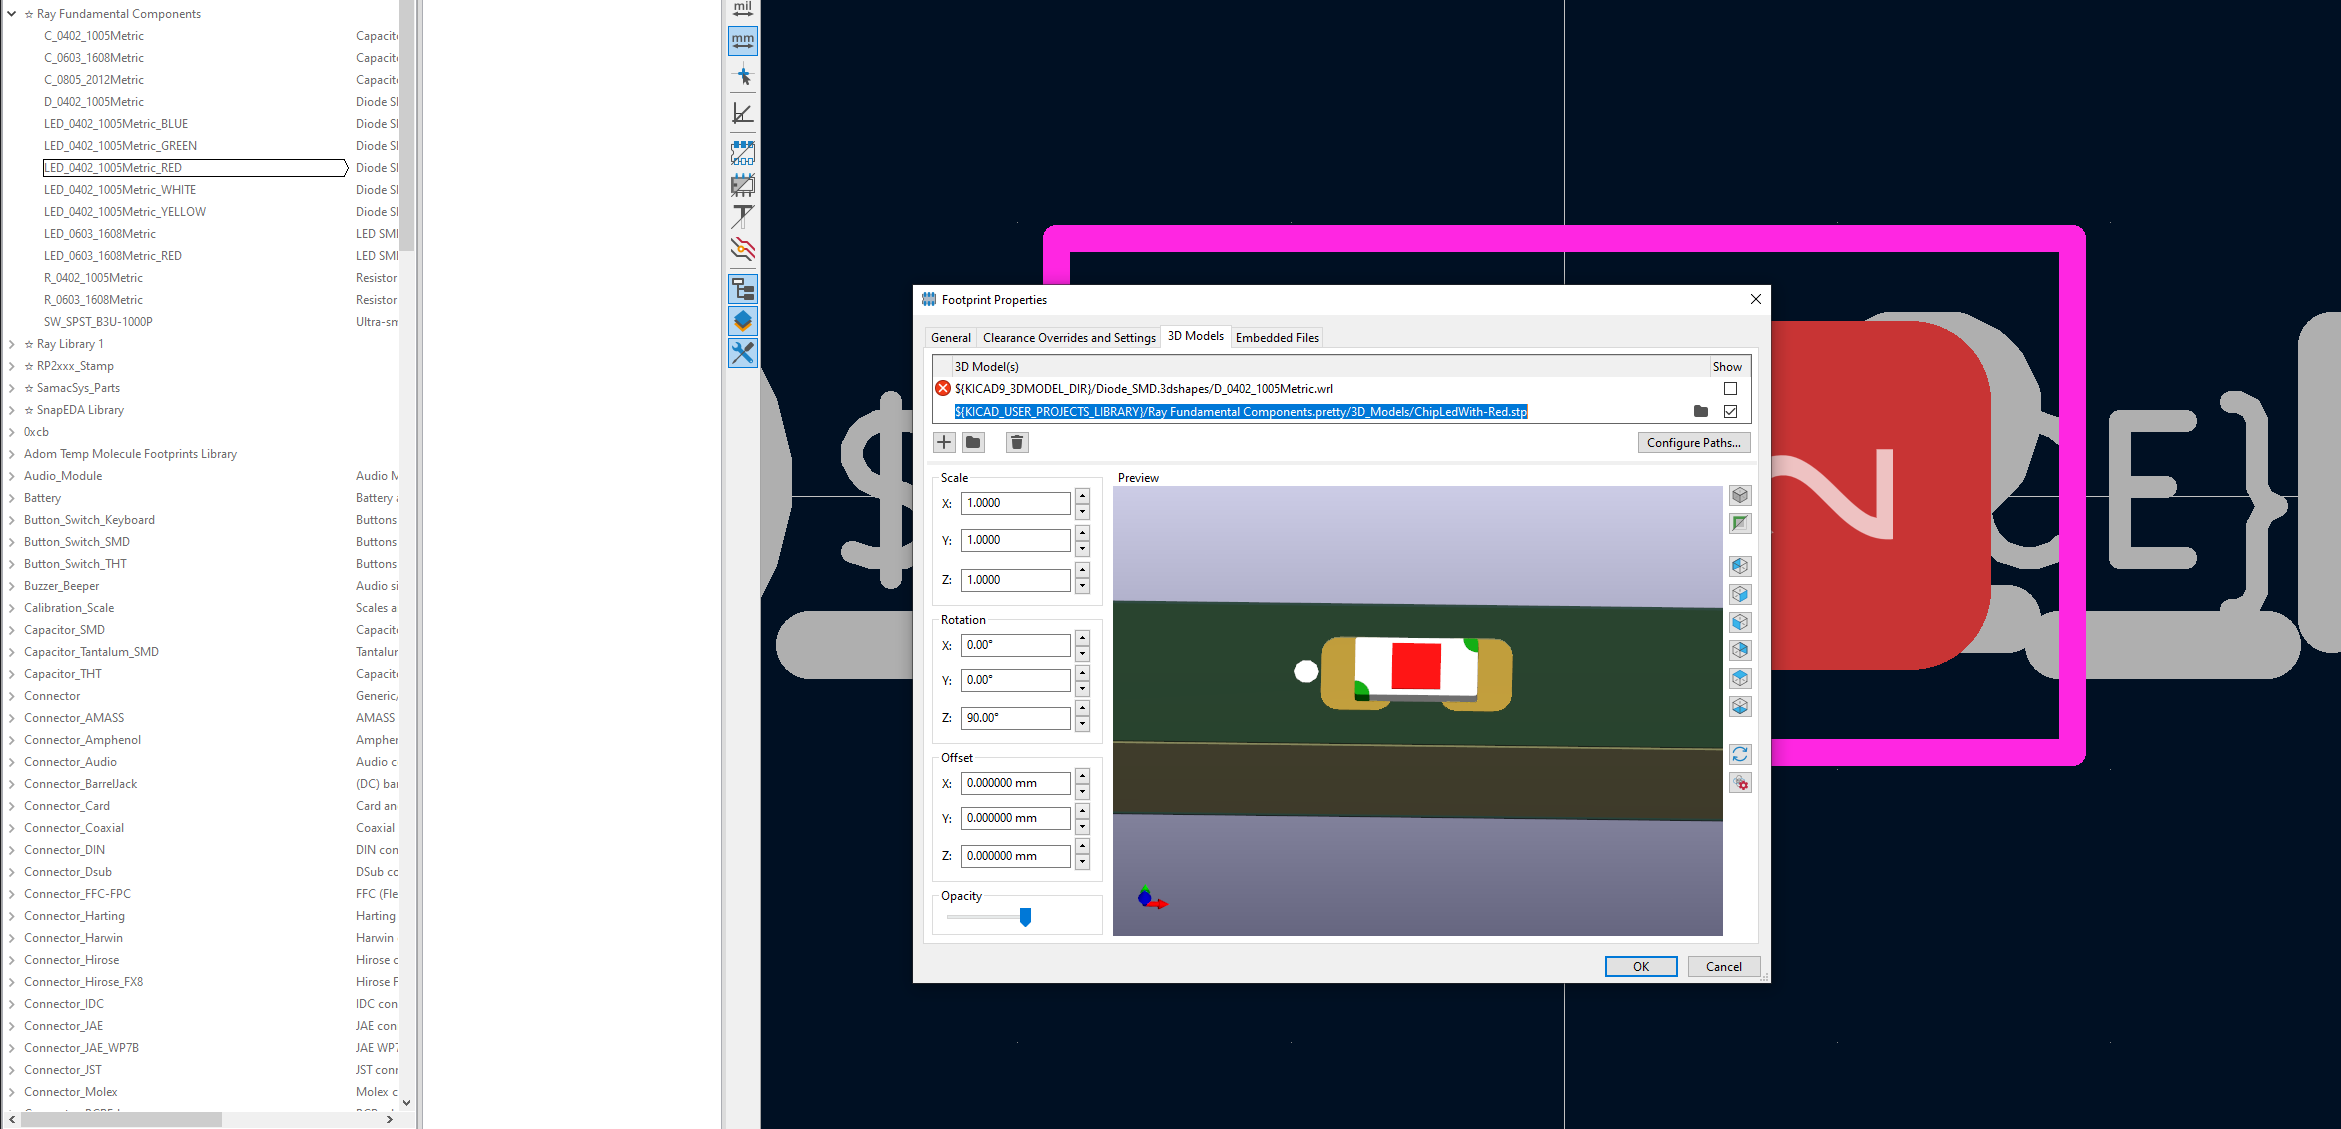2341x1129 pixels.
Task: Enable Show for D_0402_1005Metric.wrl model
Action: click(x=1730, y=389)
